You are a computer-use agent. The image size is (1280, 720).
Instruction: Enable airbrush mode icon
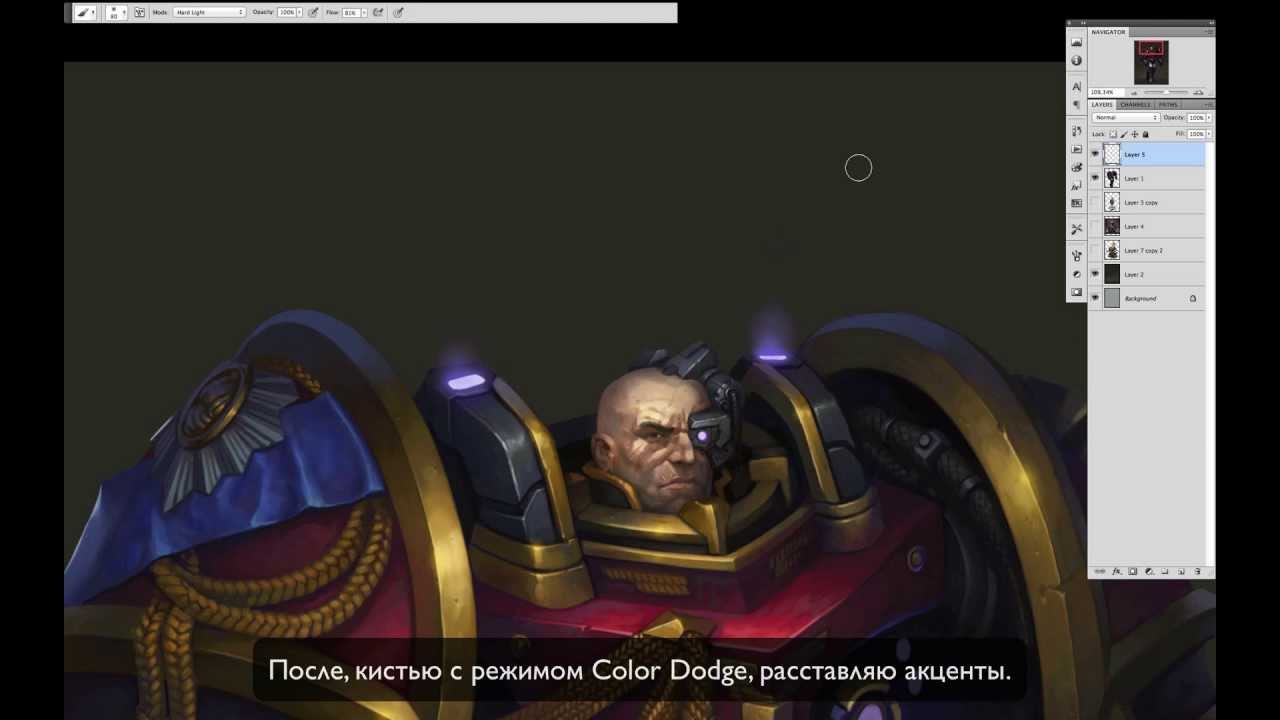pos(379,12)
